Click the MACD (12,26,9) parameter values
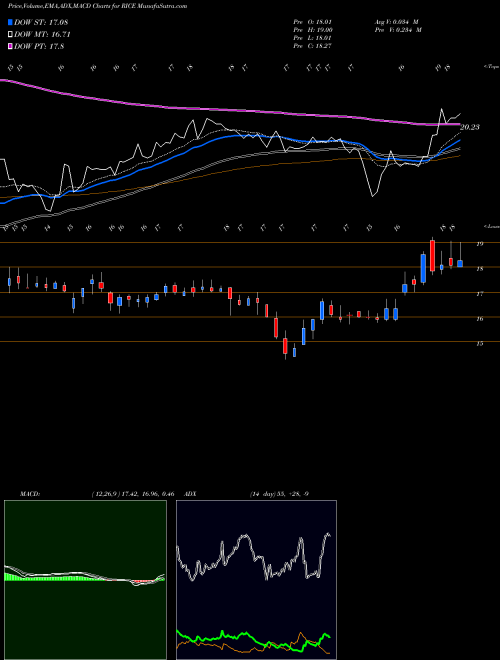Screen dimensions: 500x660 pos(133,494)
